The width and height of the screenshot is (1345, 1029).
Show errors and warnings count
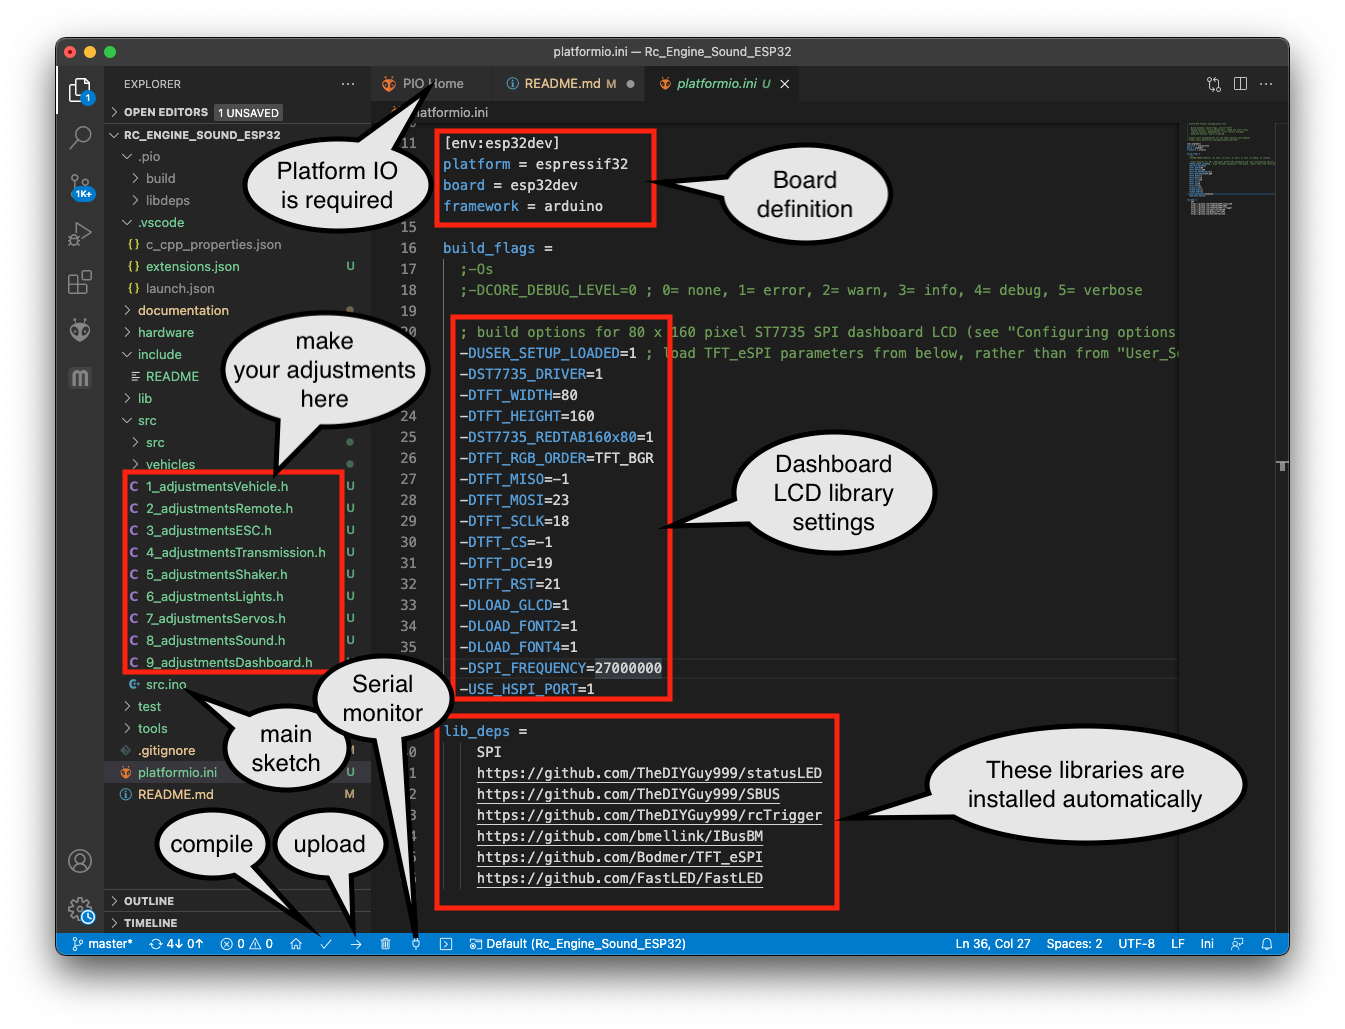(247, 944)
